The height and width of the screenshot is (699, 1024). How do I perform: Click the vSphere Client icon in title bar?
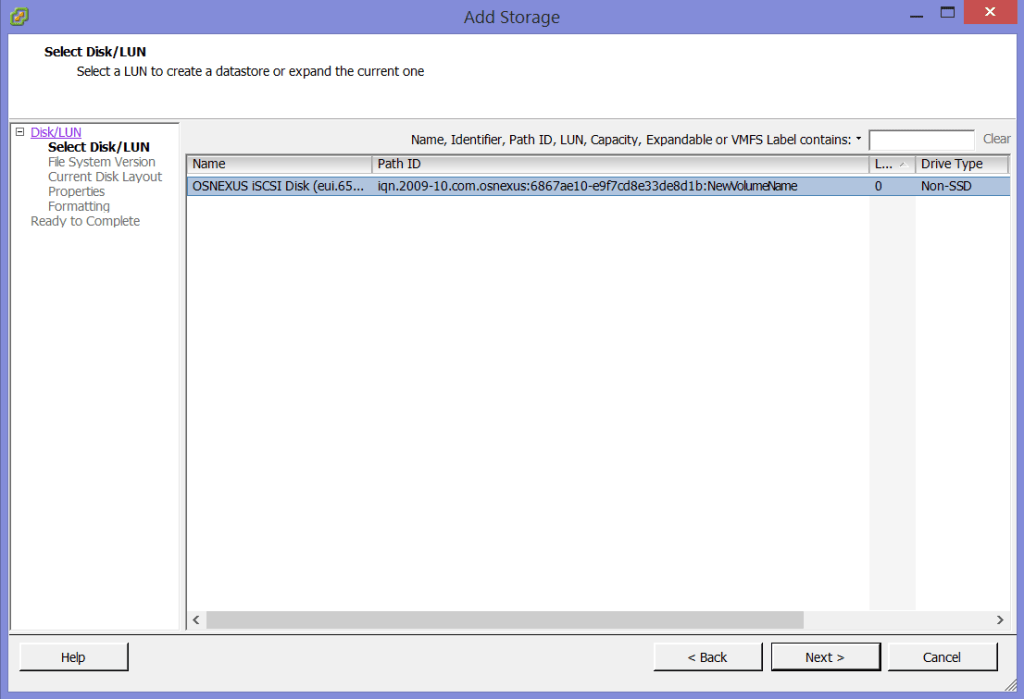point(19,16)
